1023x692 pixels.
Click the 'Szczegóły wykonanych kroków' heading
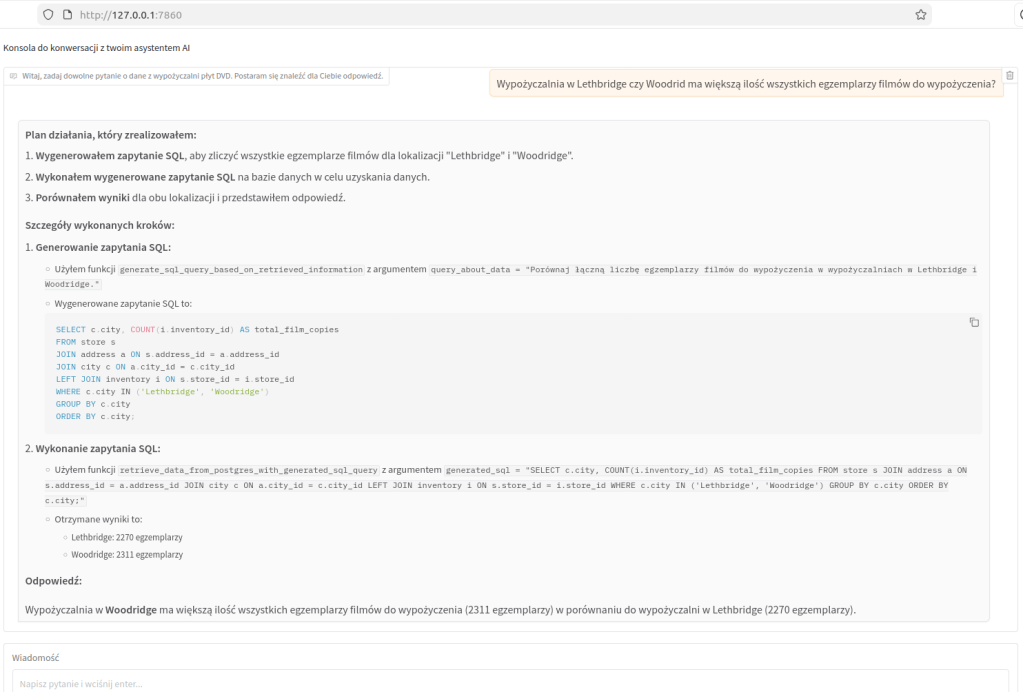coord(100,224)
